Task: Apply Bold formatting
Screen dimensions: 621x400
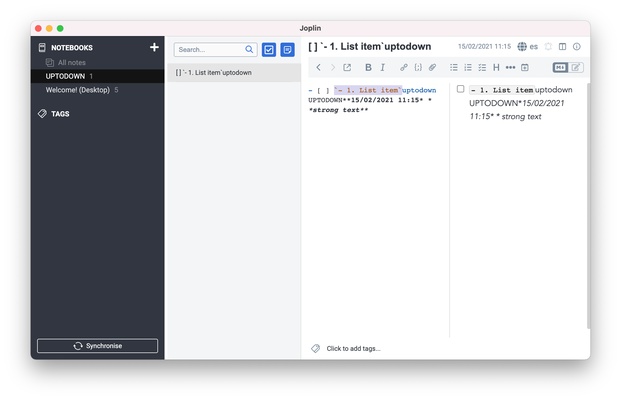Action: click(x=368, y=67)
